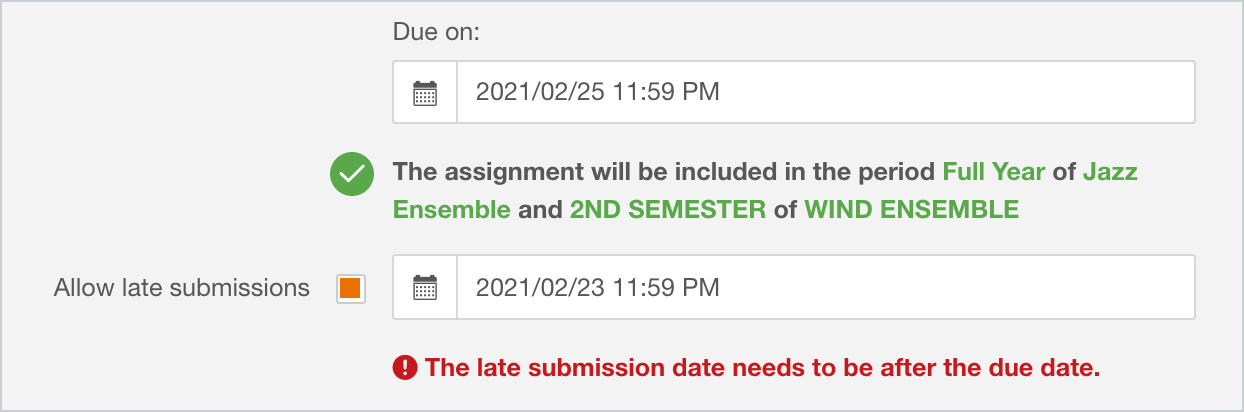Screen dimensions: 1244x412
Task: Click the Due on: field label
Action: [x=437, y=32]
